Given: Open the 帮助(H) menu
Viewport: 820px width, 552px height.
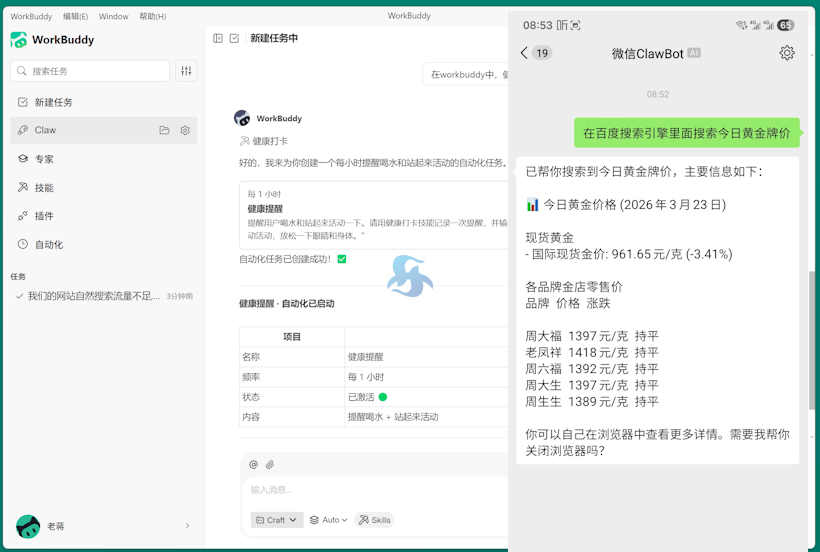Looking at the screenshot, I should point(153,16).
